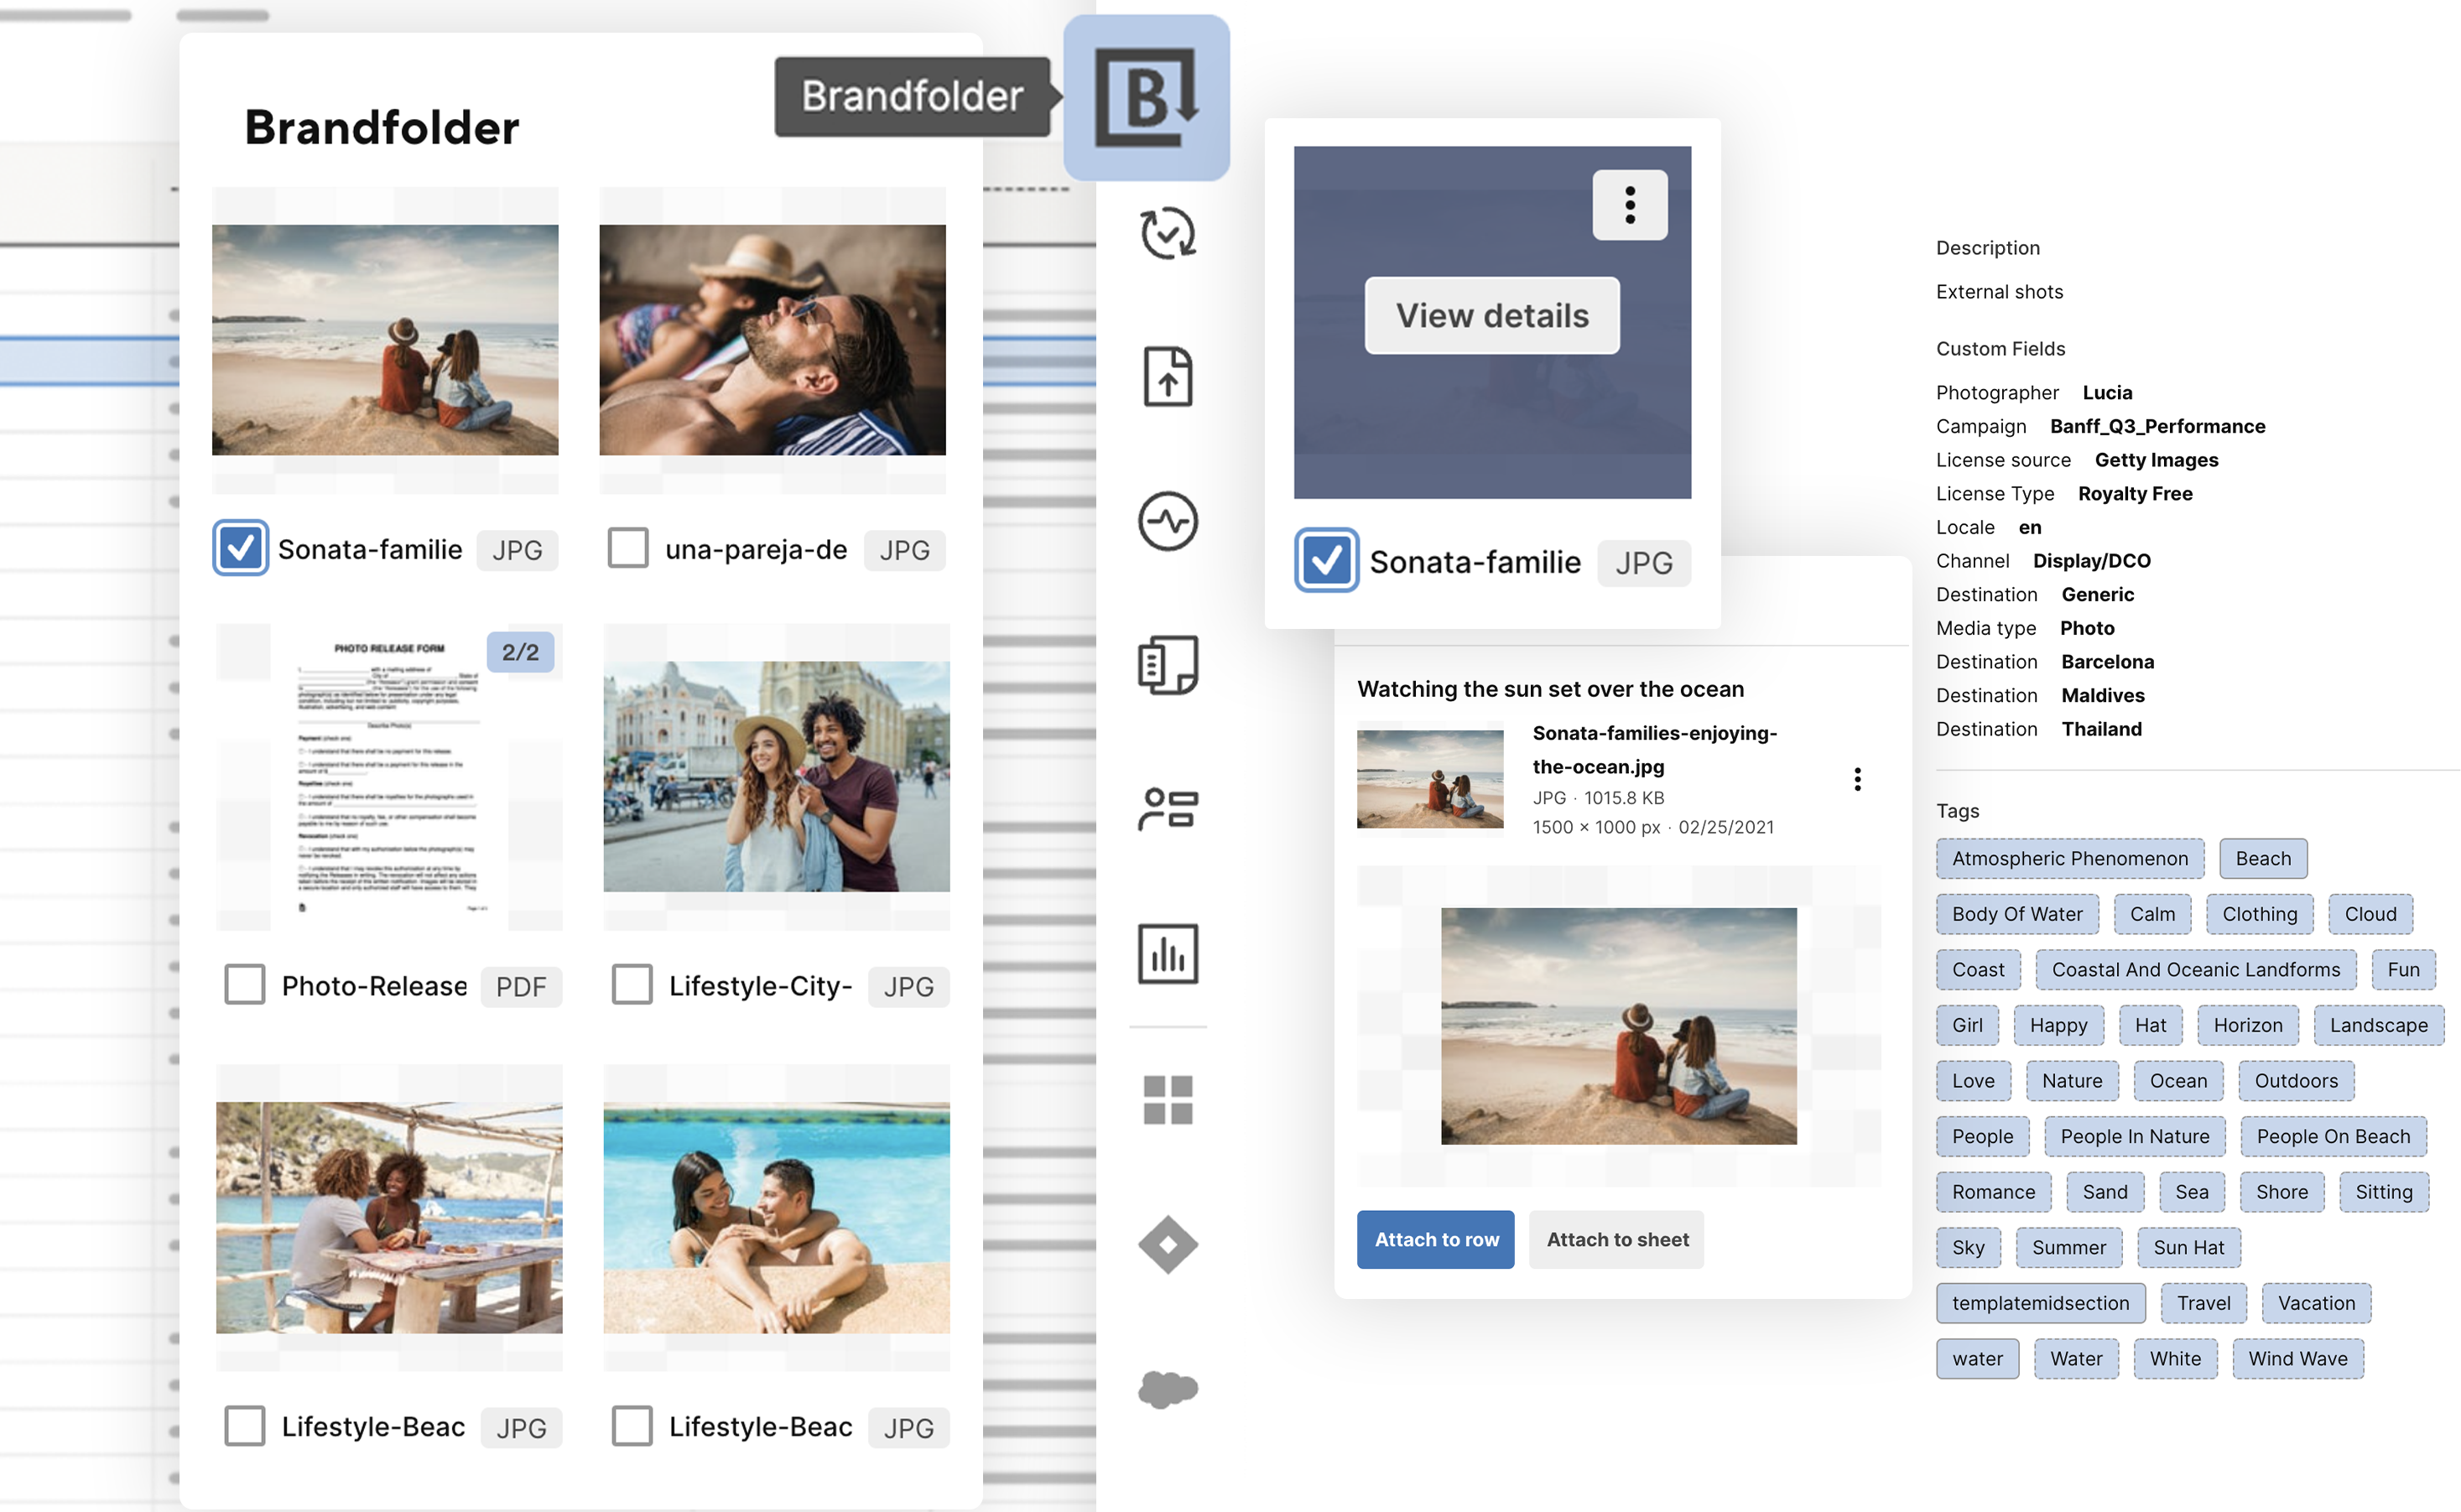This screenshot has height=1512, width=2461.
Task: Toggle checkbox for una-pareja-de JPG
Action: click(629, 548)
